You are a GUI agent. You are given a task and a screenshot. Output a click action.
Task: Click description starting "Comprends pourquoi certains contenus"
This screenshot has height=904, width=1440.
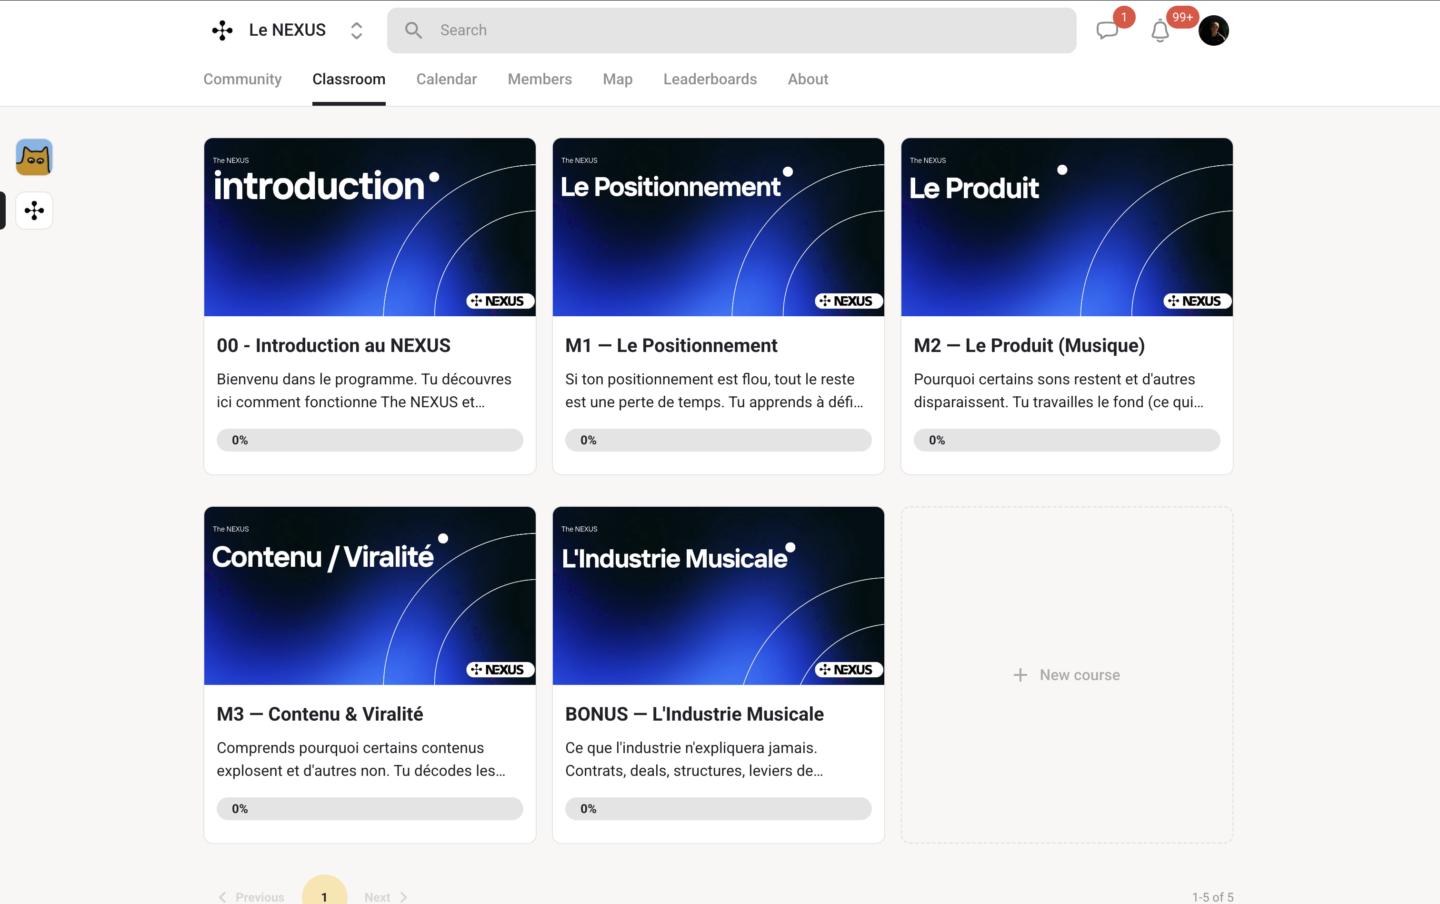(361, 759)
